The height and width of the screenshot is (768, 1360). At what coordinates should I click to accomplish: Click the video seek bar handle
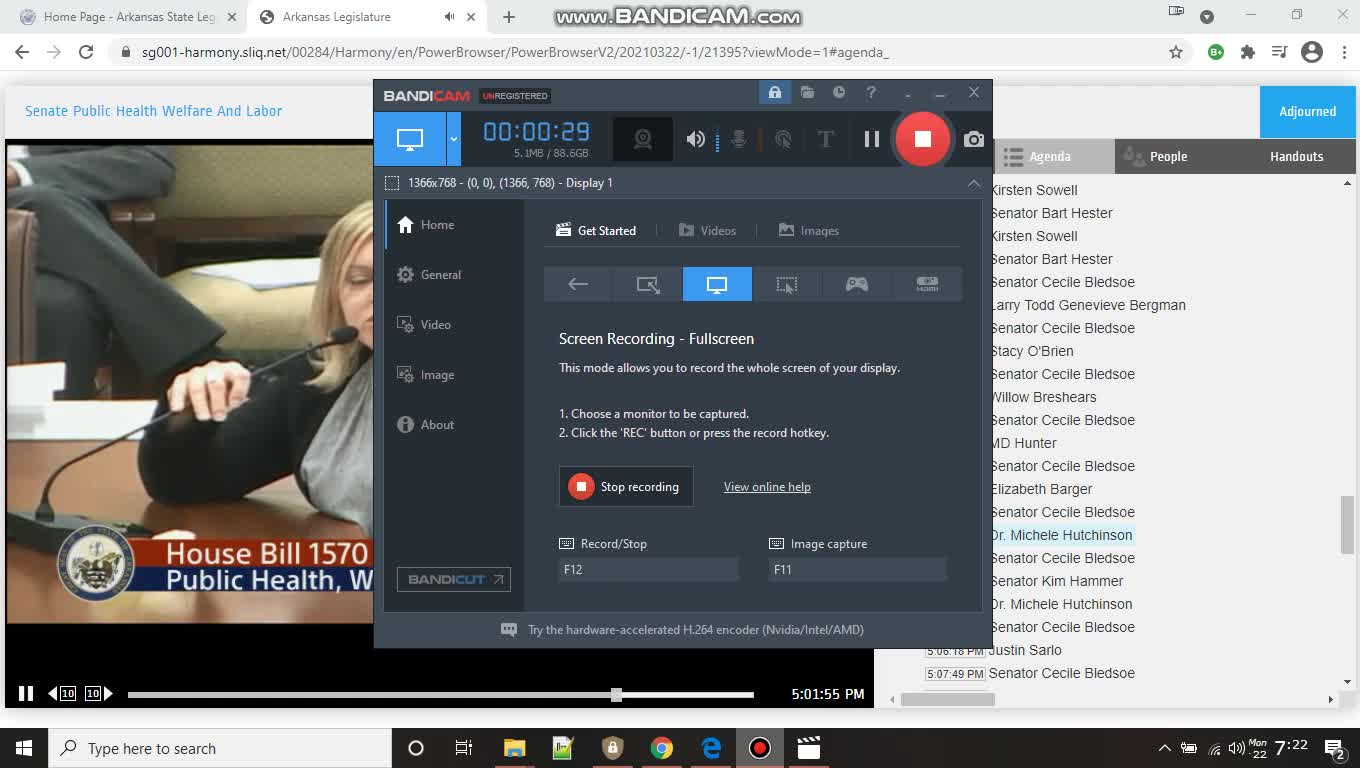[617, 694]
